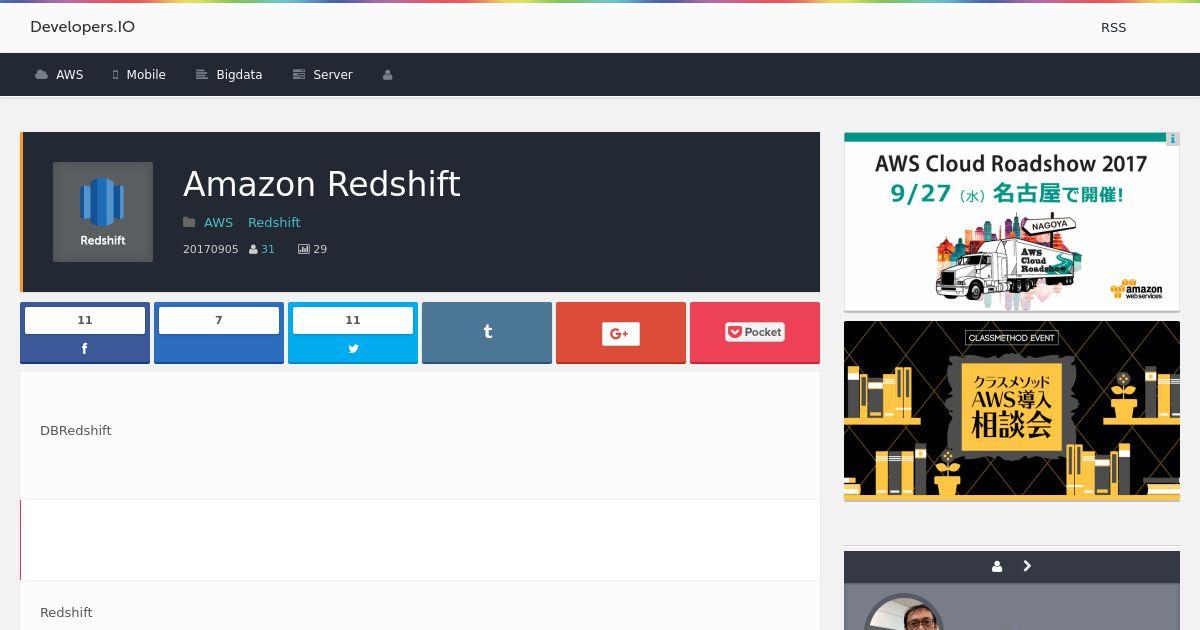
Task: Open the Classmethod AWS event banner
Action: click(x=1012, y=411)
